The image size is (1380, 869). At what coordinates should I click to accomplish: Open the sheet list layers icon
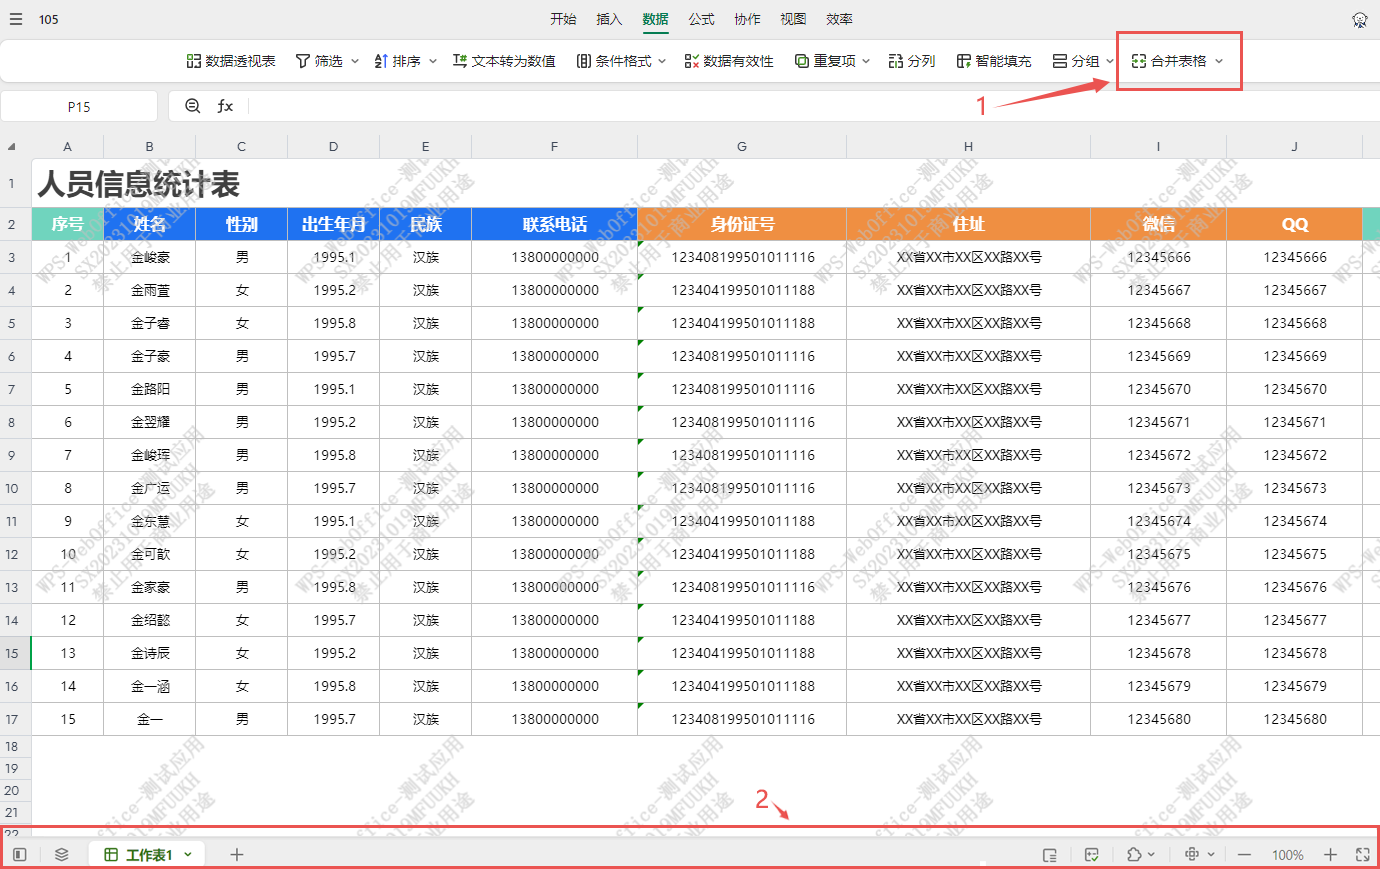pos(61,855)
